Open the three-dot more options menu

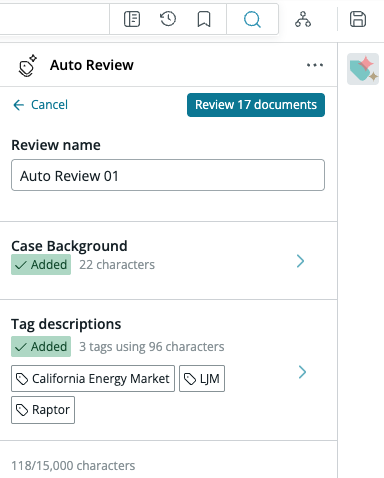coord(315,65)
